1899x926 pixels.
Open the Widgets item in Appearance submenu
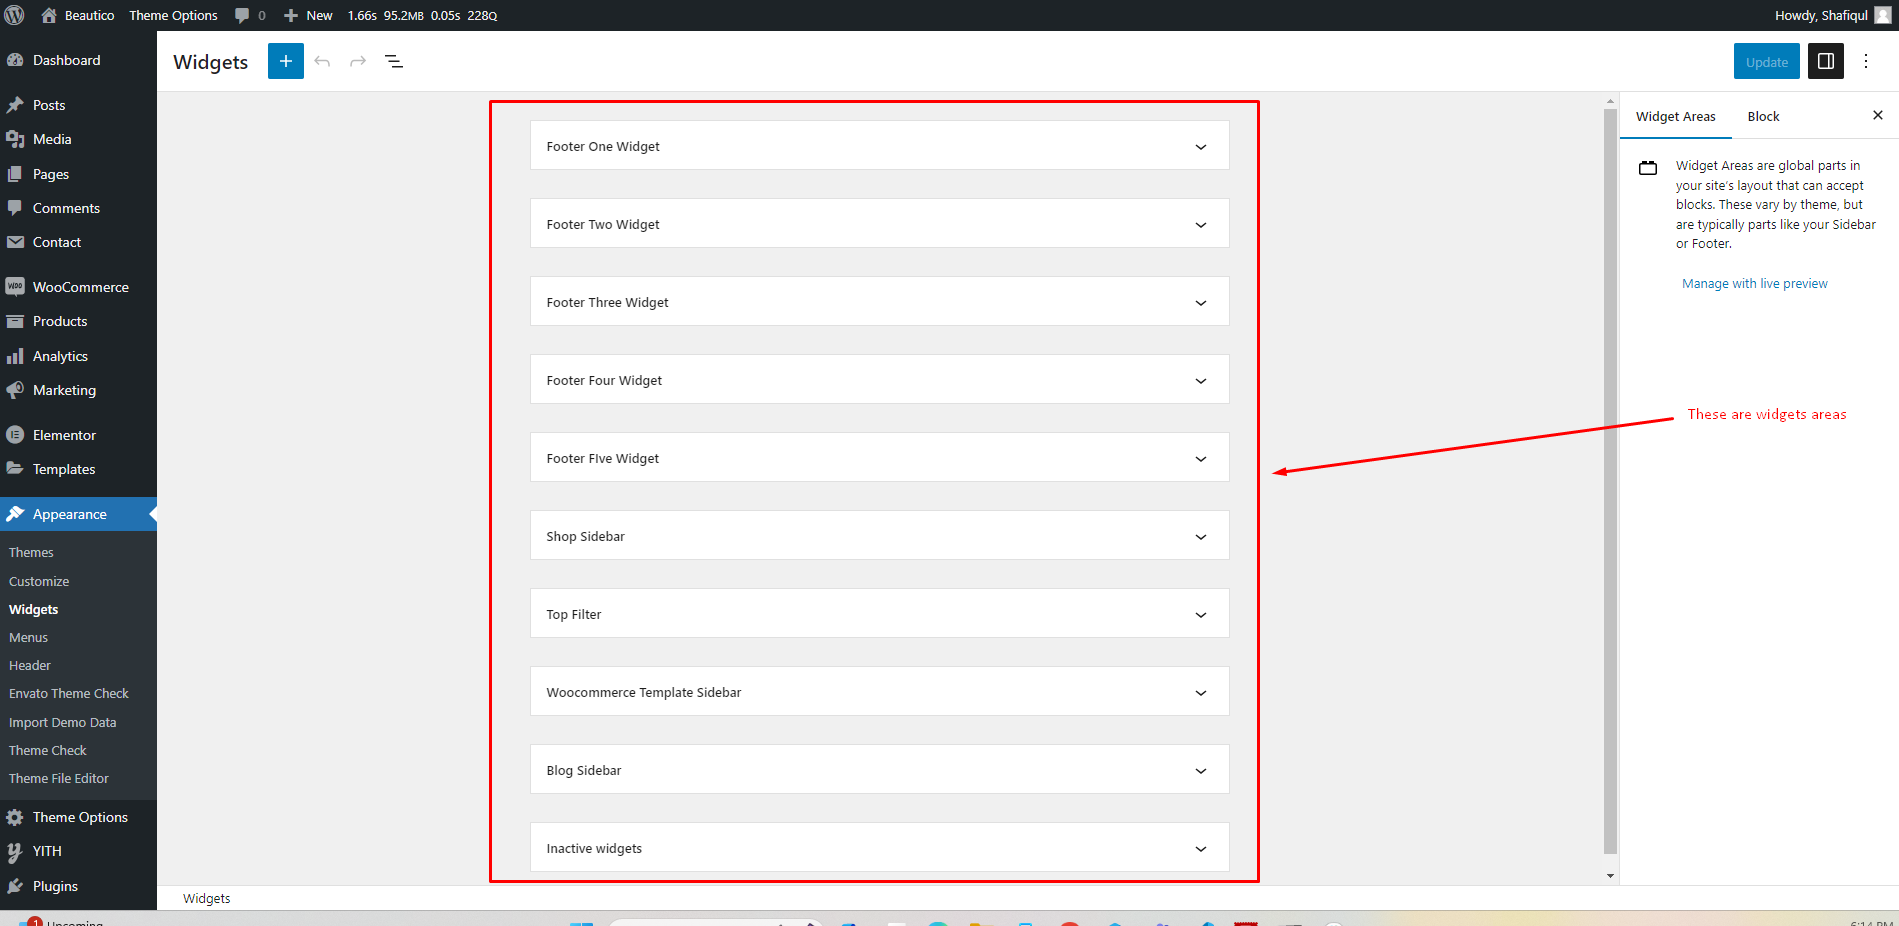34,609
